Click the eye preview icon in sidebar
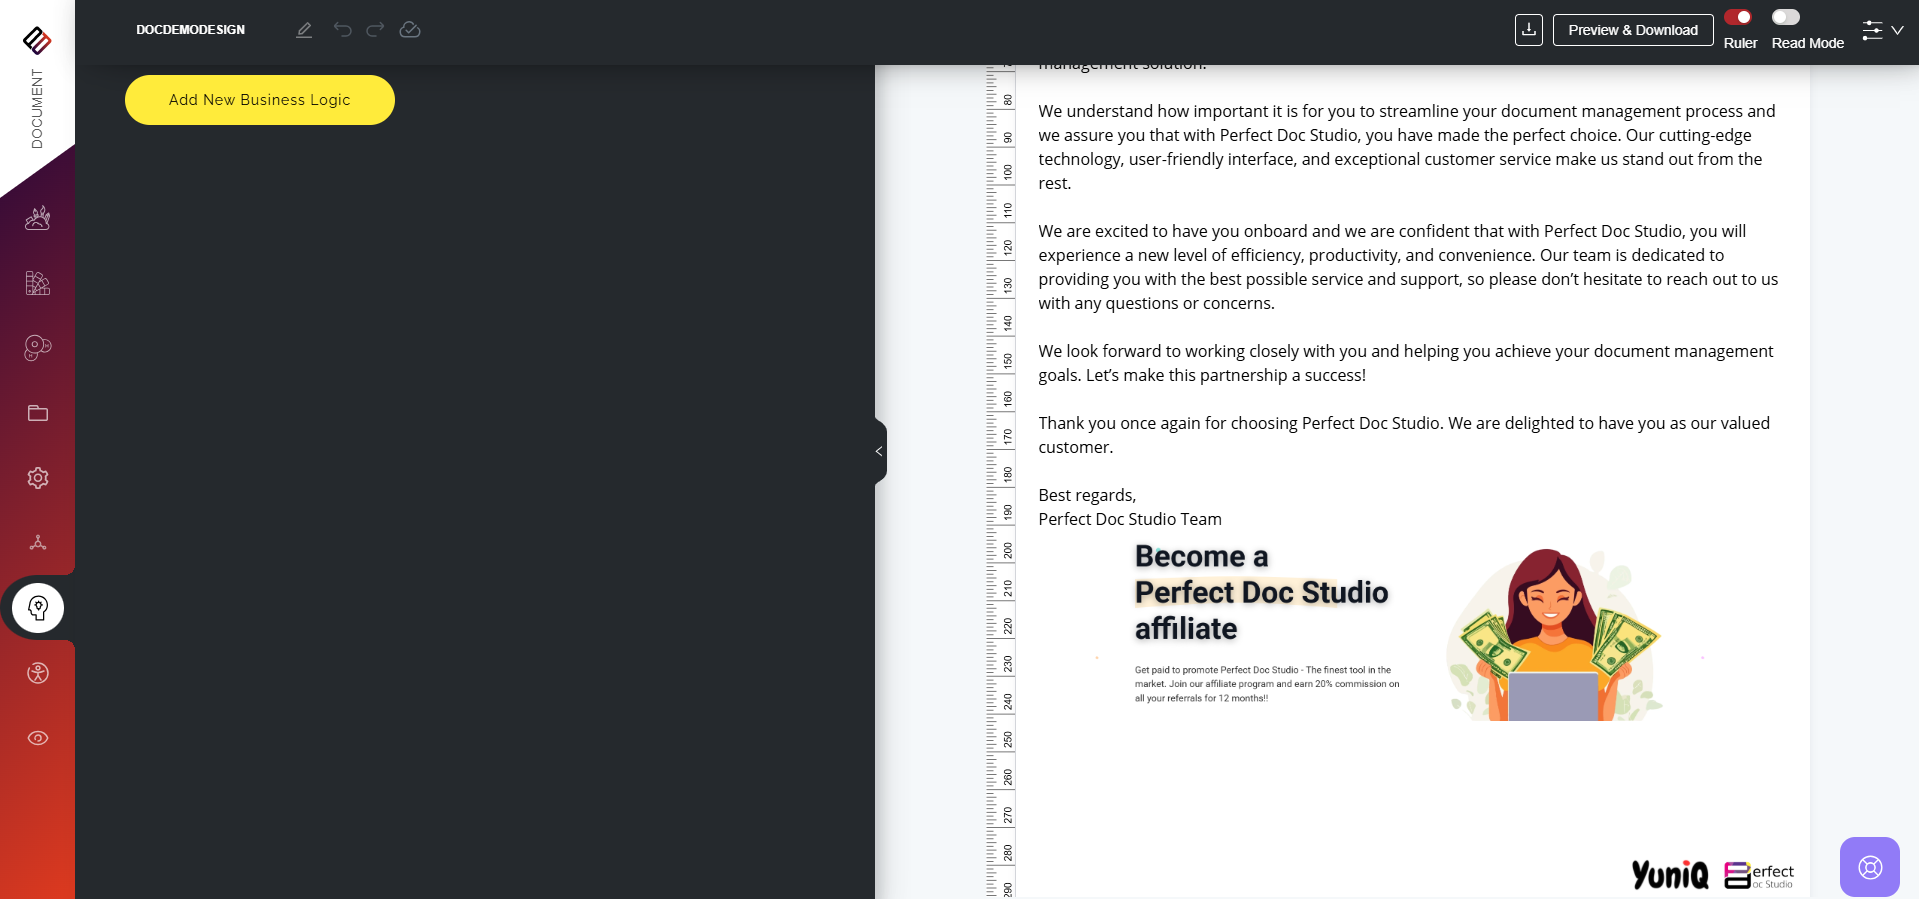Viewport: 1919px width, 899px height. pyautogui.click(x=38, y=738)
